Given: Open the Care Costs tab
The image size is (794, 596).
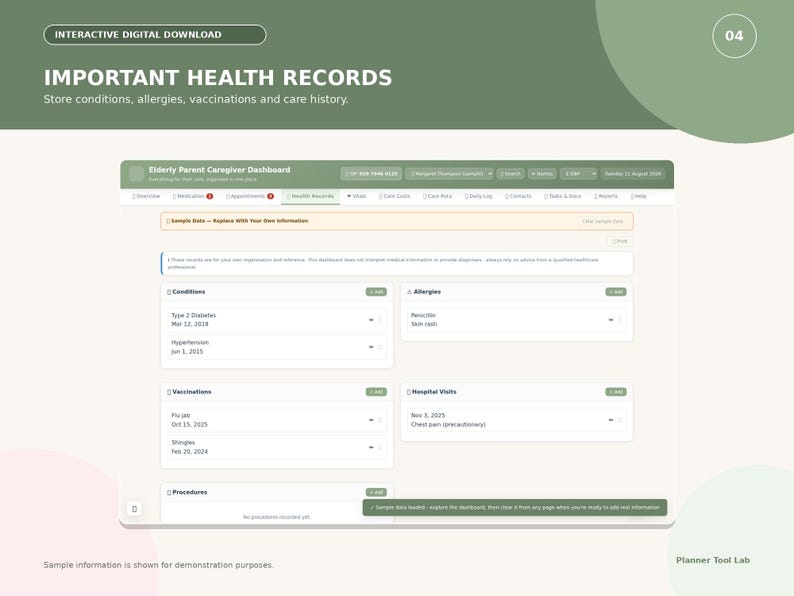Looking at the screenshot, I should pos(394,196).
